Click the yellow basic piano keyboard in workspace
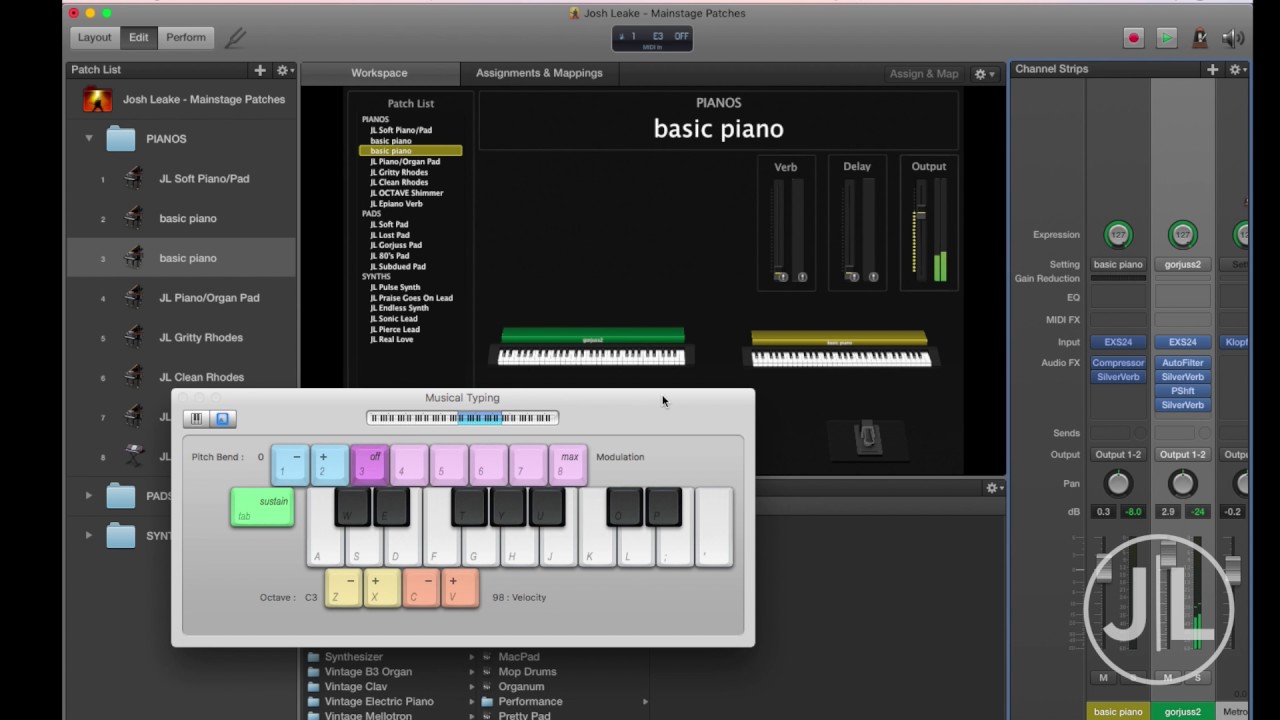 point(840,350)
